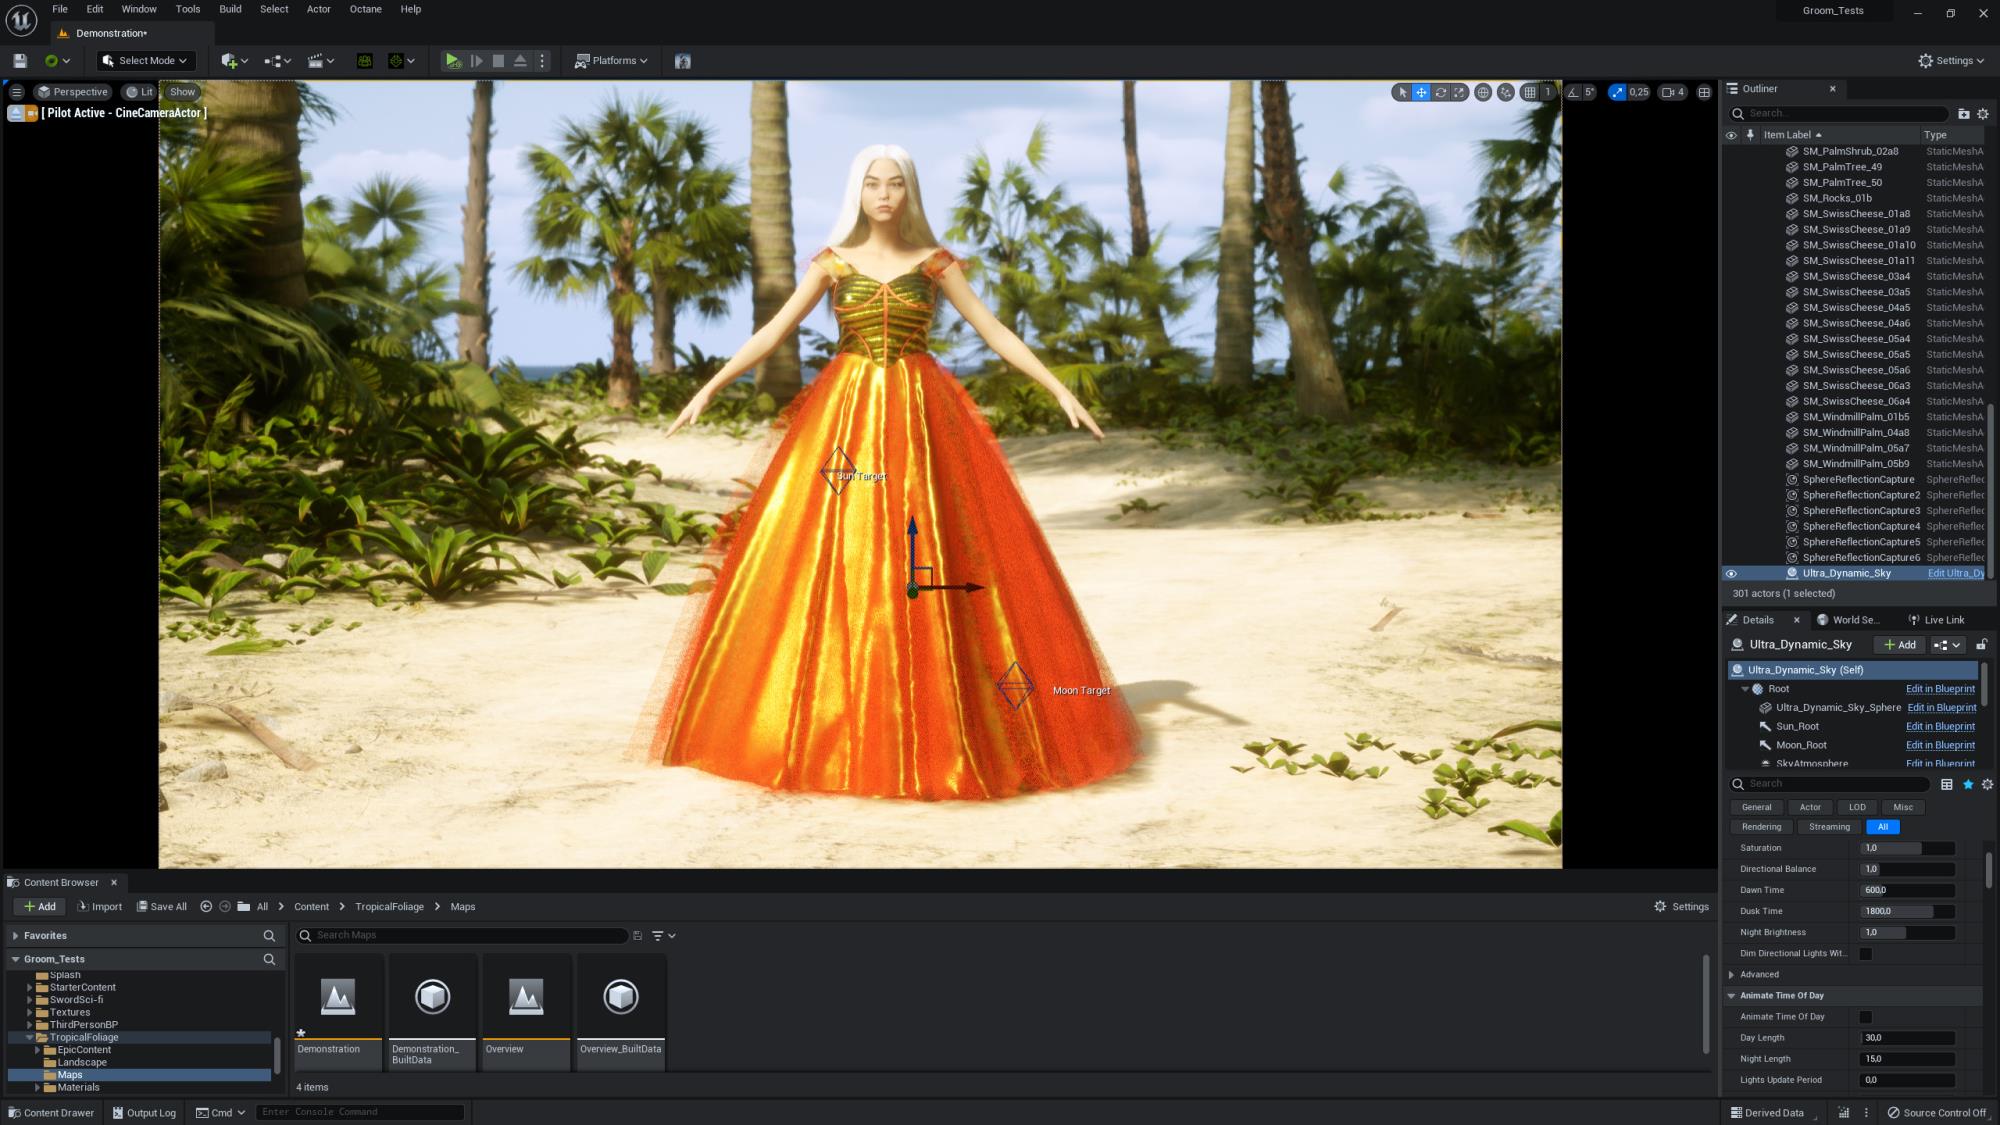Select SM_Rocks_01b in the Outliner

(1837, 198)
